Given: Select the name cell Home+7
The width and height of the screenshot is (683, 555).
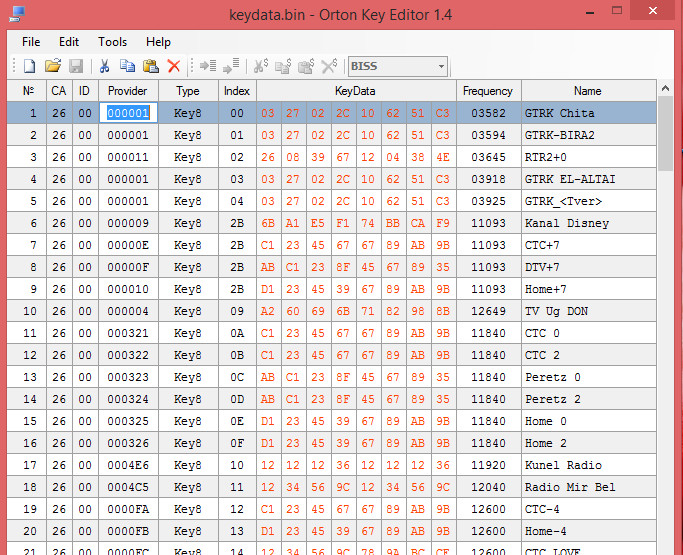Looking at the screenshot, I should click(588, 289).
